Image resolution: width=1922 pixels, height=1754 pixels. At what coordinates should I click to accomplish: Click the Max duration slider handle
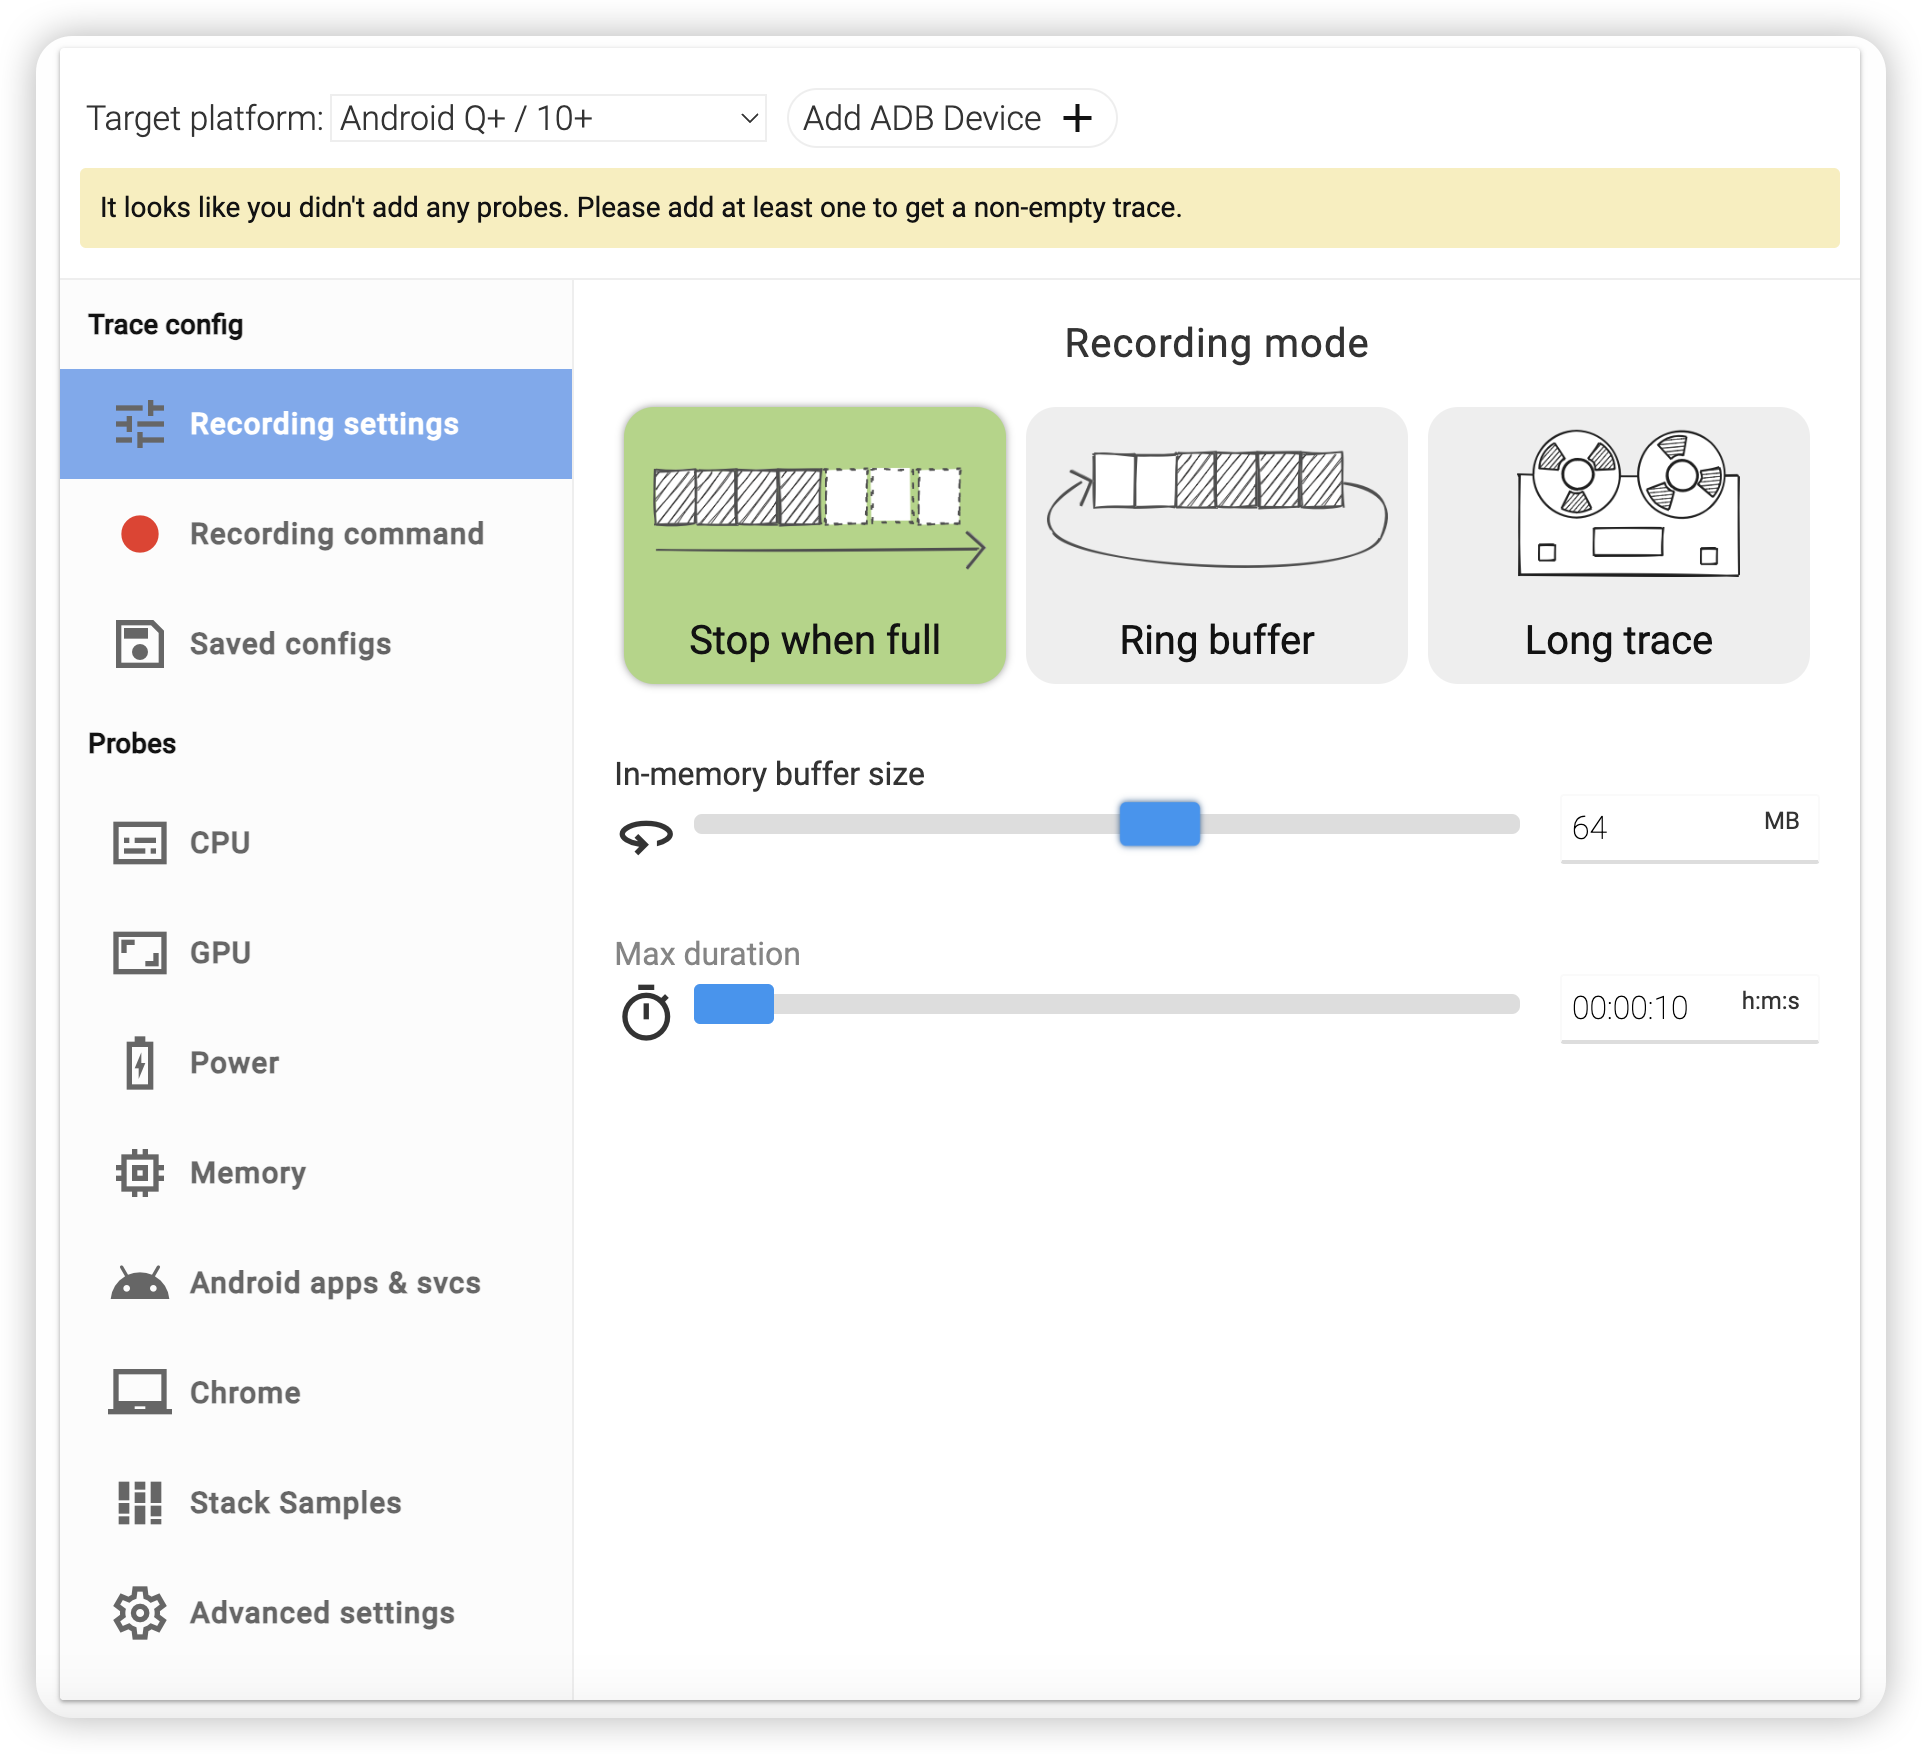click(x=733, y=1004)
